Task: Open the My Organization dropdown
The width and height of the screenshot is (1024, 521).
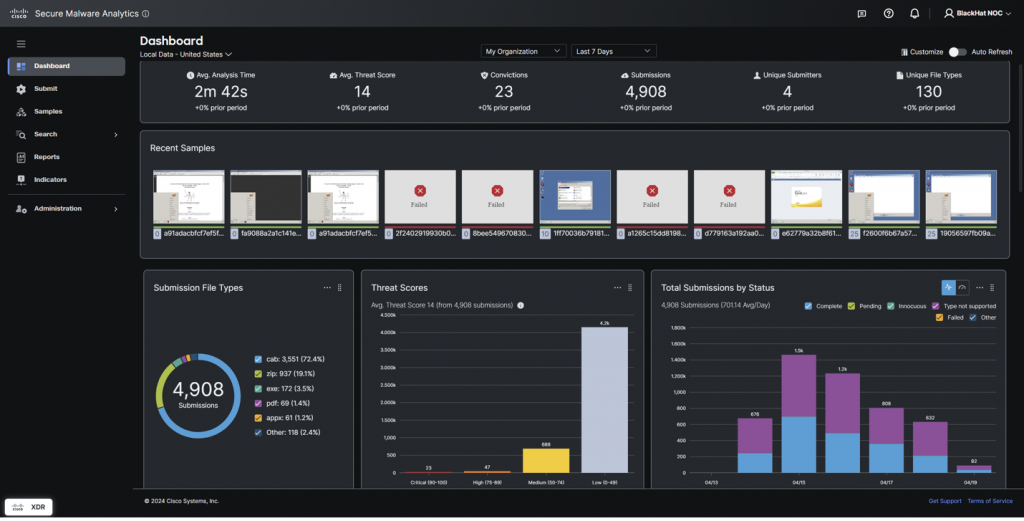Action: (x=524, y=51)
